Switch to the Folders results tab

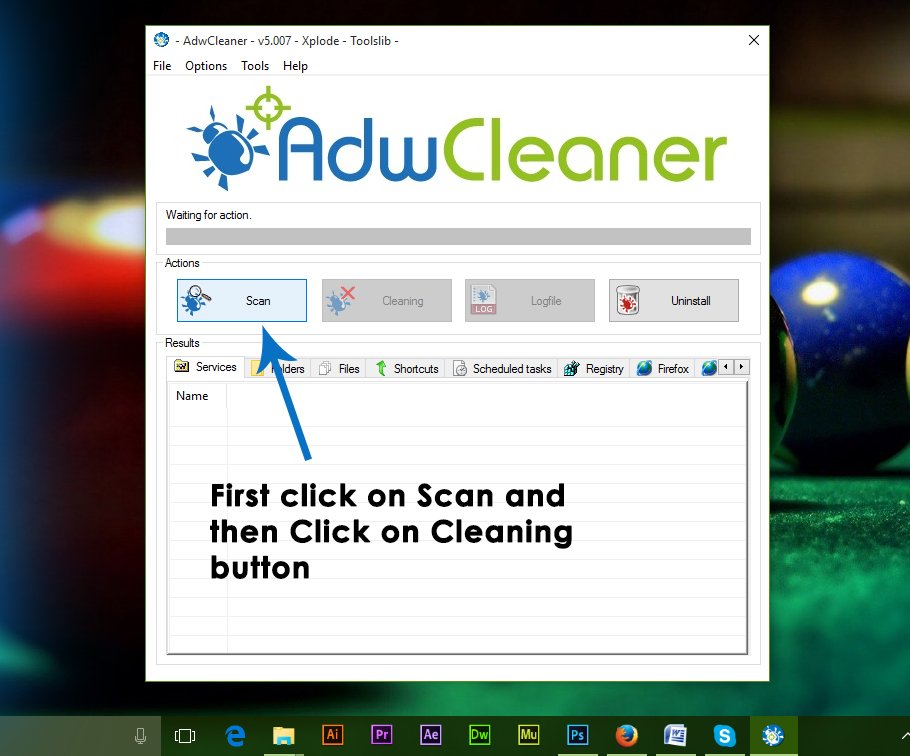(277, 368)
